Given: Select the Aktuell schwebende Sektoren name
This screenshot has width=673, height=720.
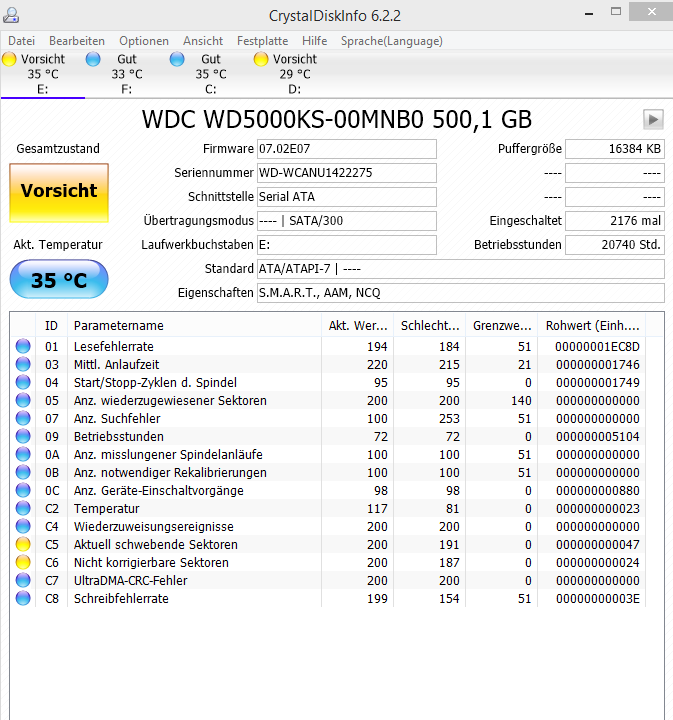Looking at the screenshot, I should [156, 545].
